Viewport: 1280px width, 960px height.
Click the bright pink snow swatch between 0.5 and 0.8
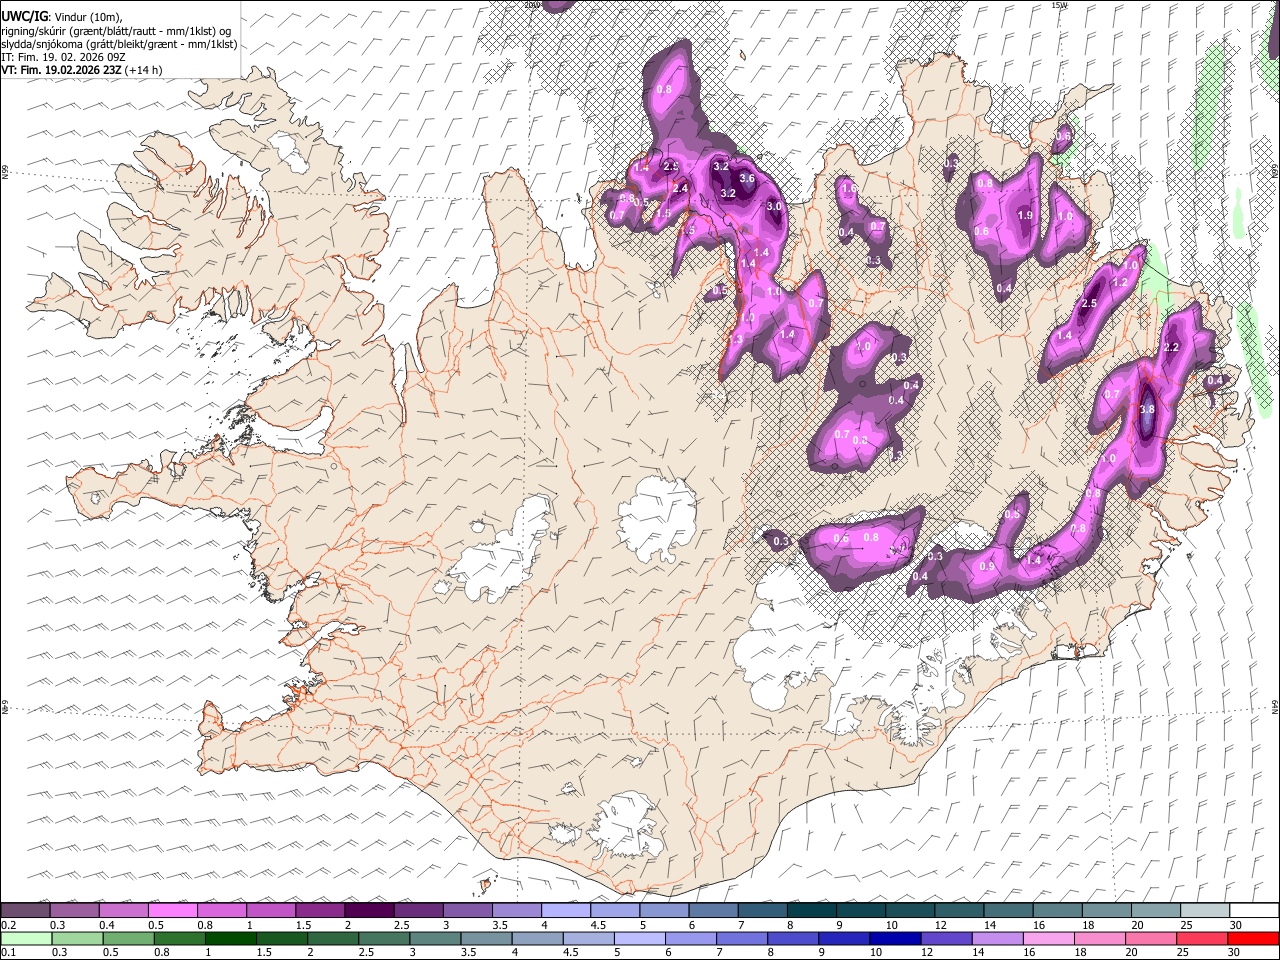[x=172, y=910]
